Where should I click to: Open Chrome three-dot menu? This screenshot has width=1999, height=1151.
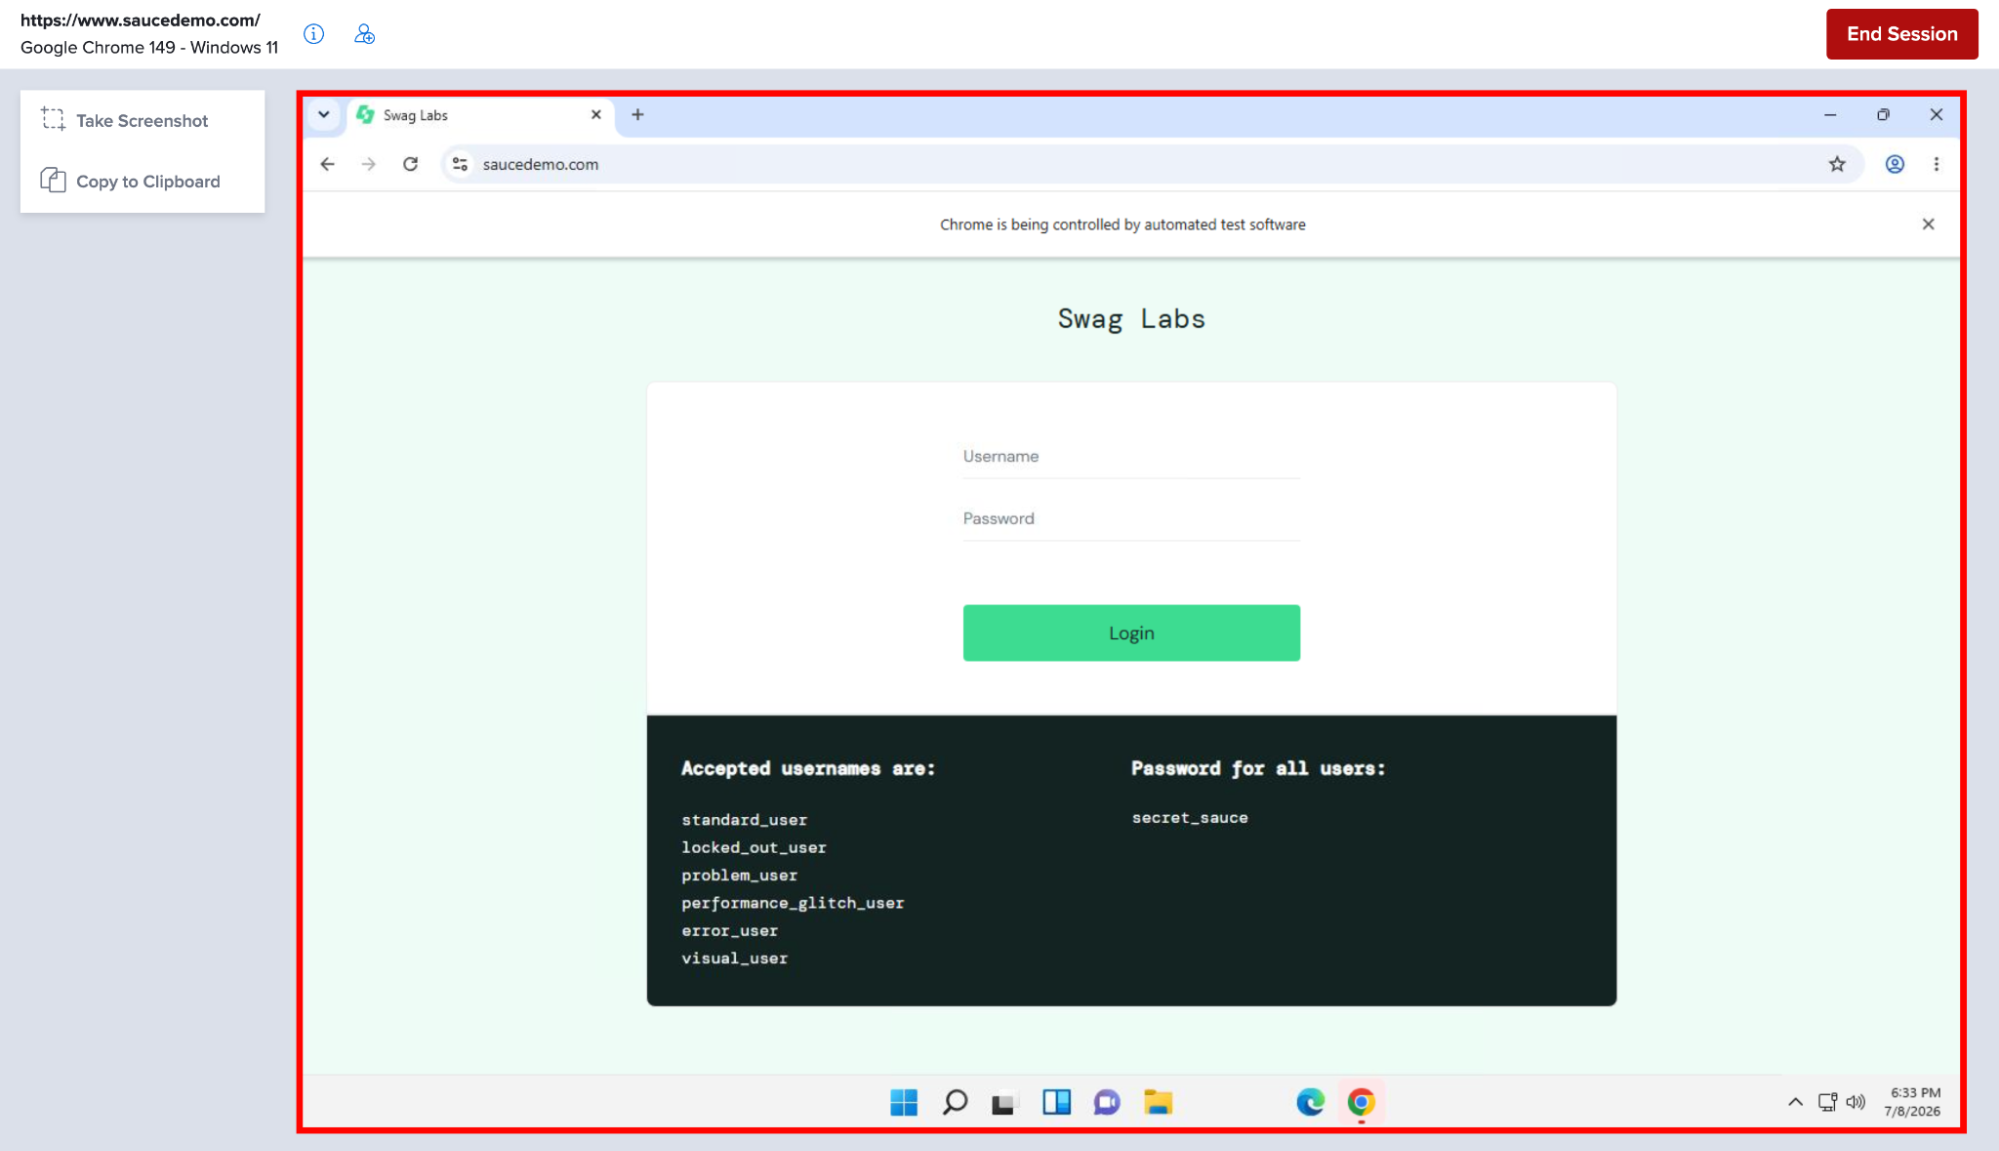pyautogui.click(x=1936, y=164)
